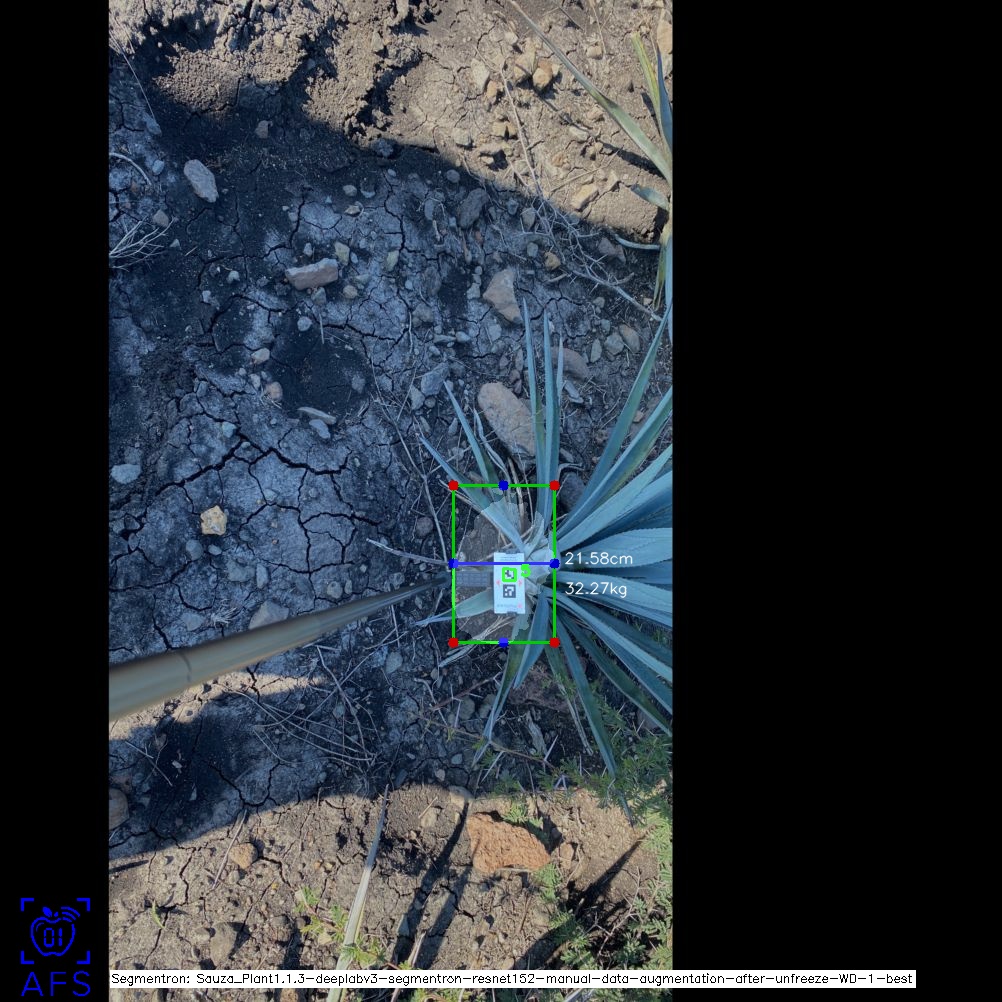This screenshot has width=1002, height=1002.
Task: Click the Segmentron model name text
Action: tap(512, 978)
